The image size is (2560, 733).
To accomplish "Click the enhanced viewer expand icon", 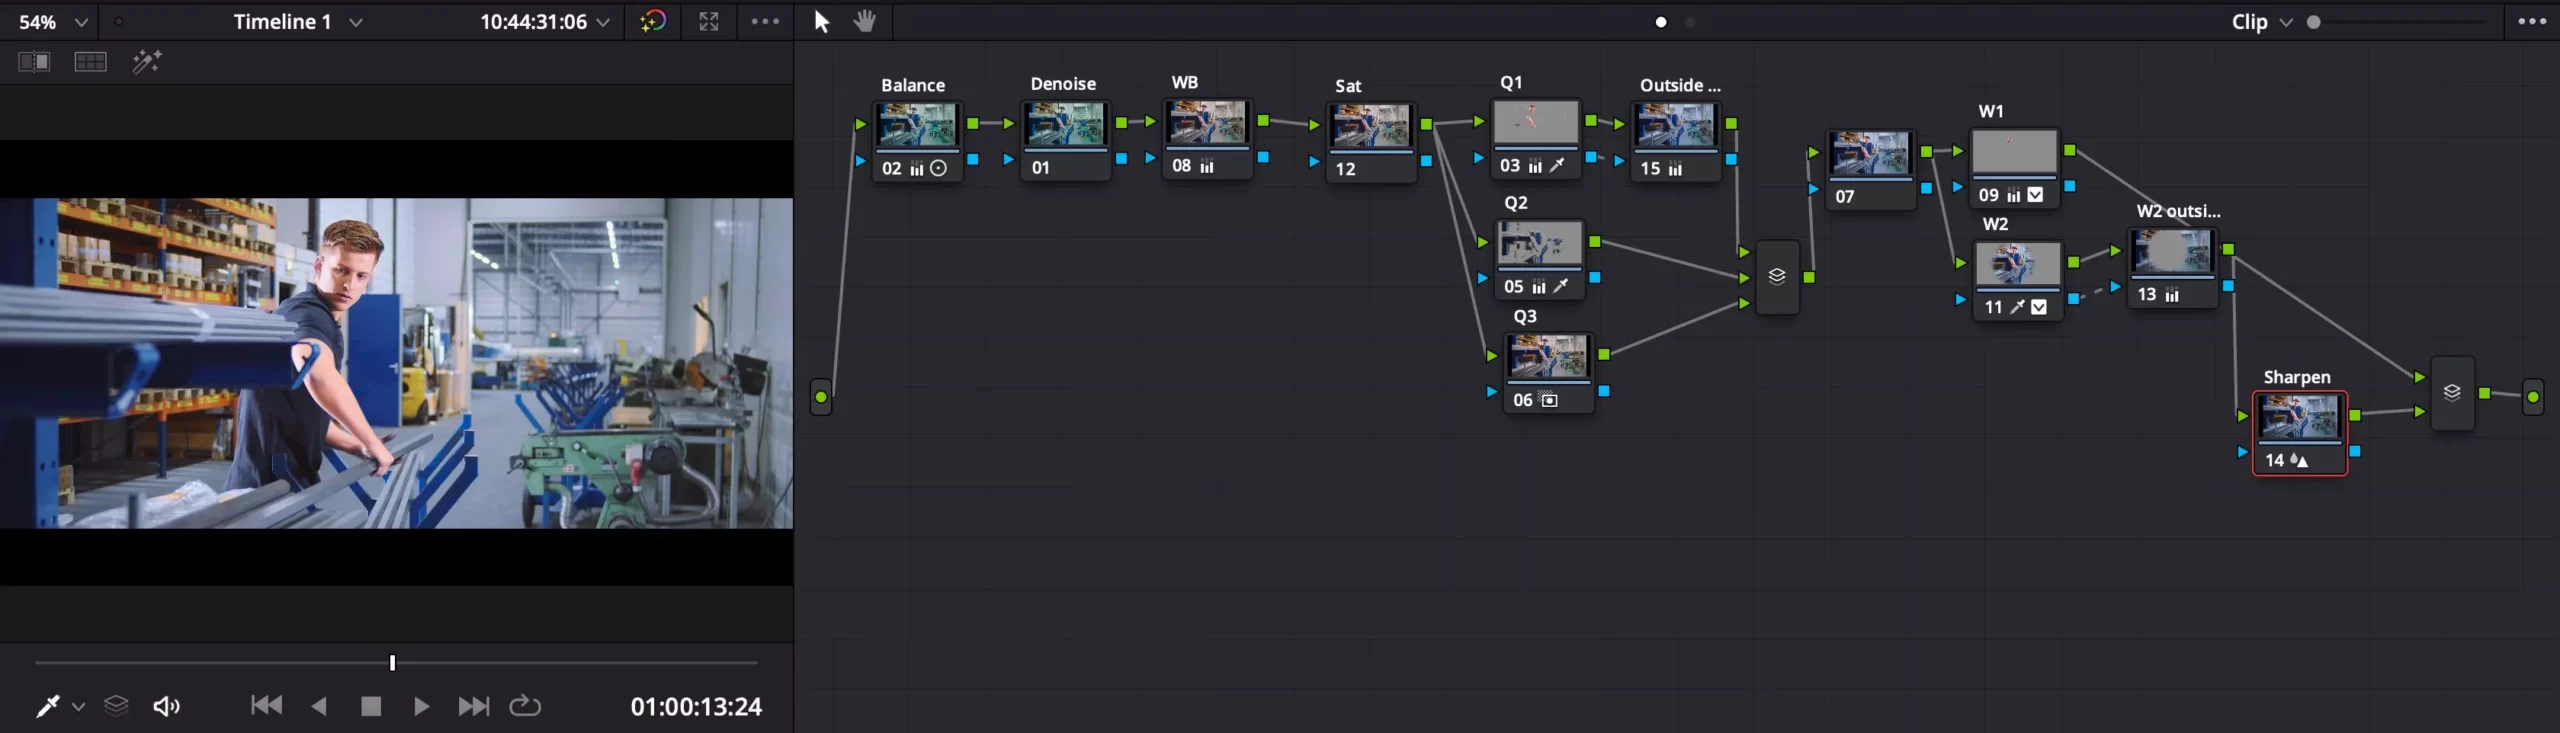I will coord(708,21).
